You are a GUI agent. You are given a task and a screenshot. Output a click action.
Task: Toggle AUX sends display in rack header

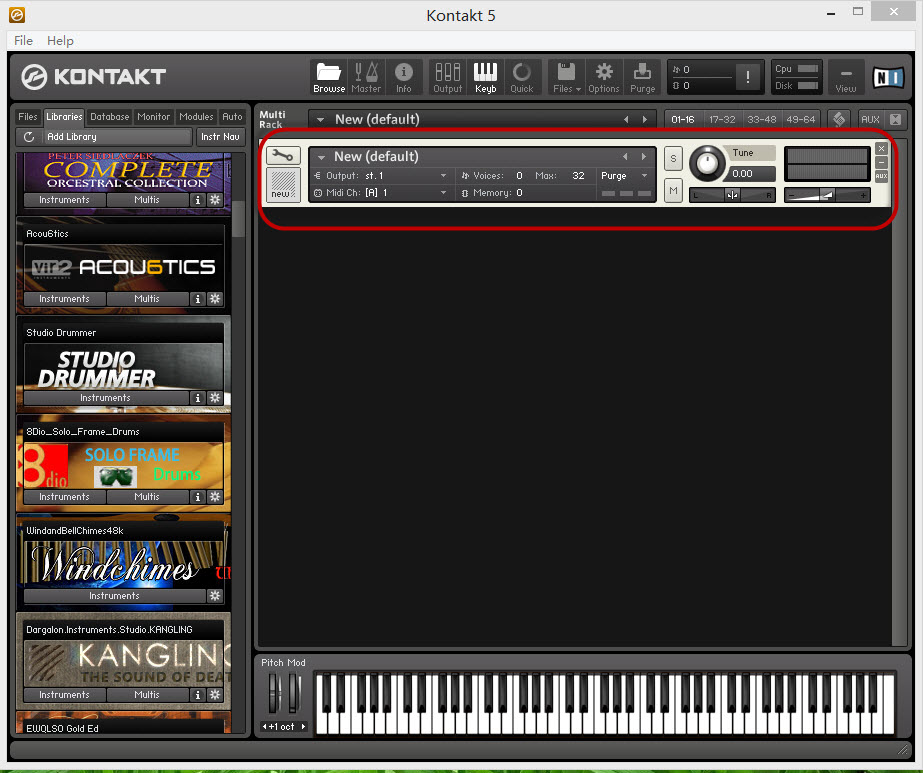coord(869,120)
